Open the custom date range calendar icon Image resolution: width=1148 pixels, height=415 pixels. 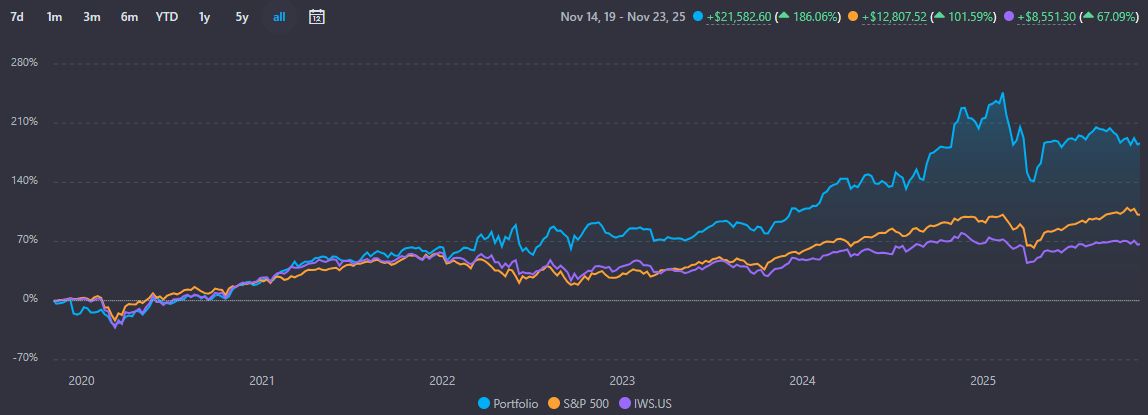click(x=316, y=16)
